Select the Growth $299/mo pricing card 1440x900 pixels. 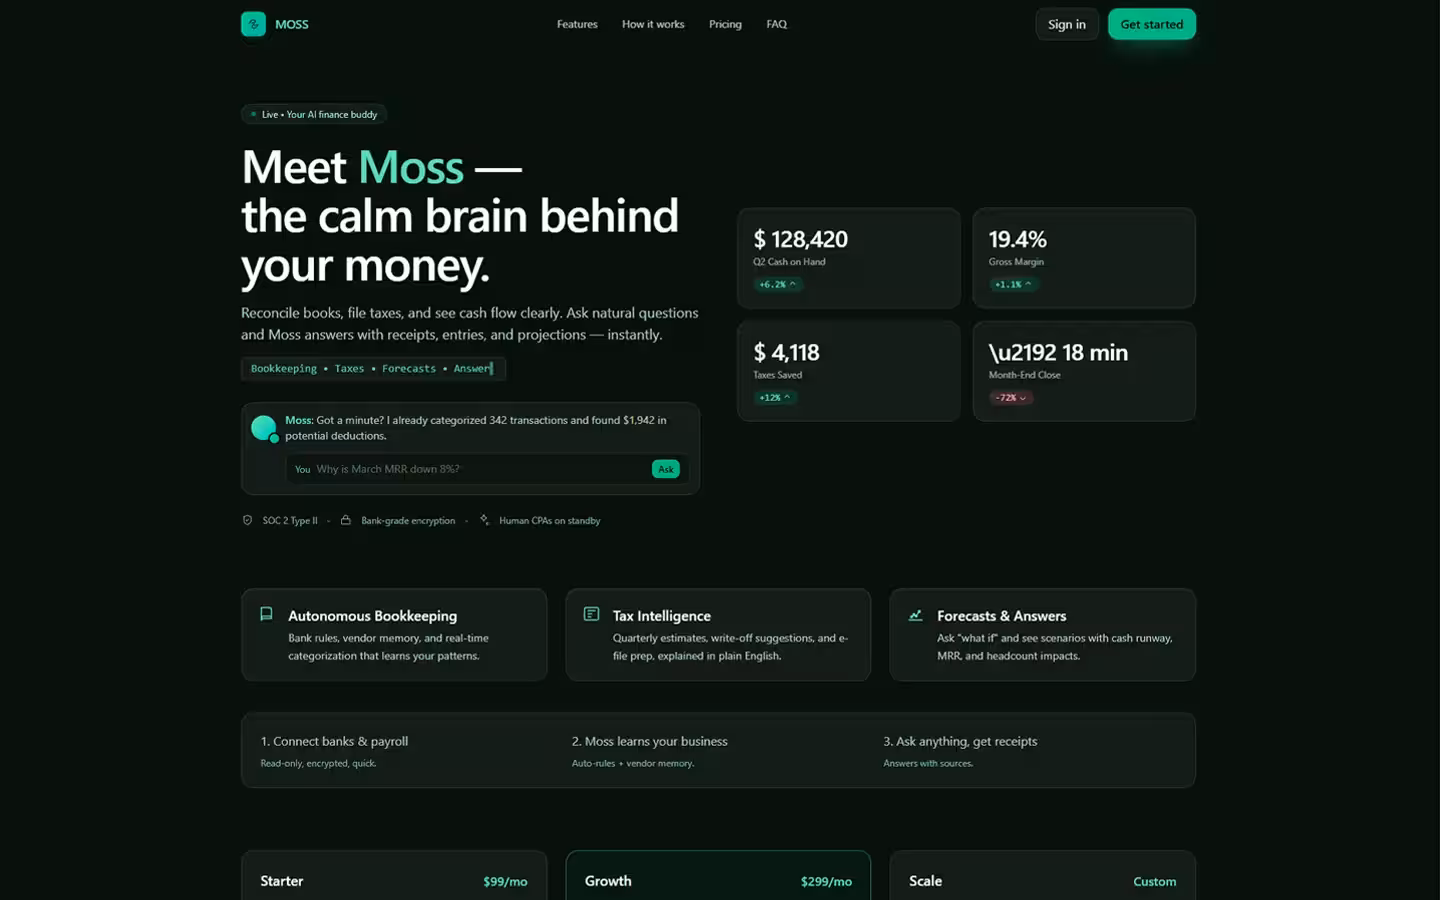tap(718, 876)
